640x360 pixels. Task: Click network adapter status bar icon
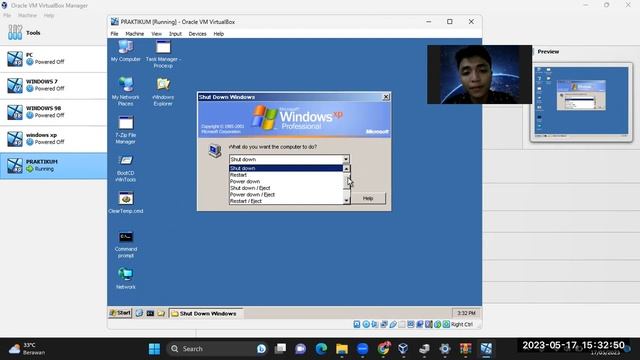click(384, 324)
